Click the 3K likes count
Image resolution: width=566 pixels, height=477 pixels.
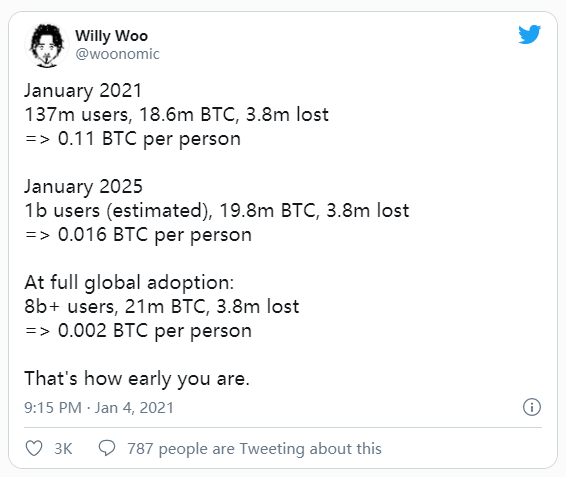tap(63, 449)
